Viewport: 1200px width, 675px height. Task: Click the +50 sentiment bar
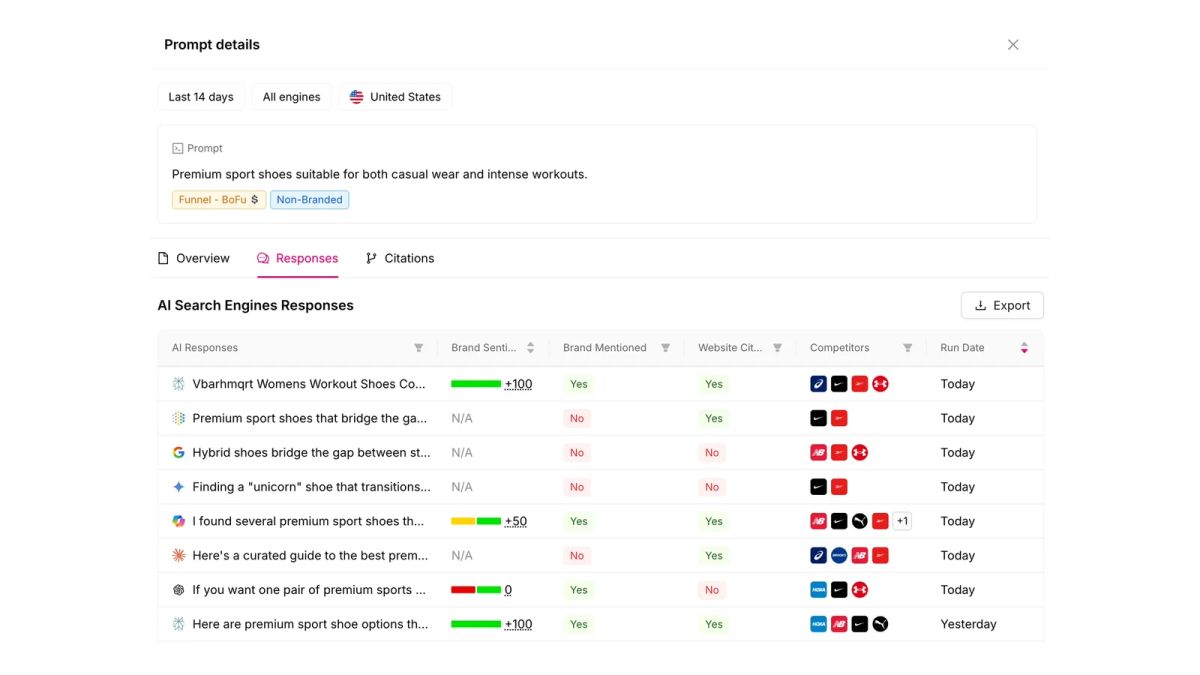(x=476, y=521)
